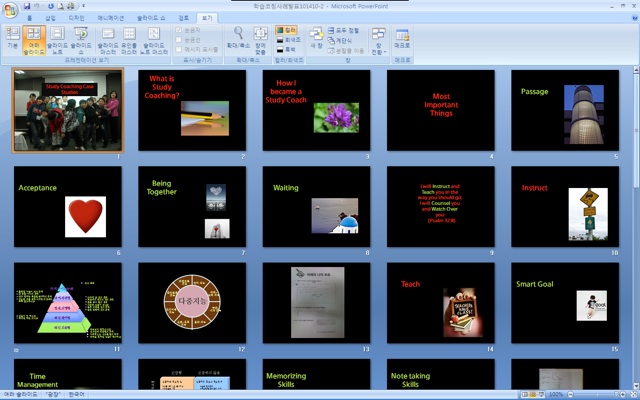Image resolution: width=640 pixels, height=400 pixels.
Task: Select slide 14 Teach thumbnail
Action: point(441,303)
